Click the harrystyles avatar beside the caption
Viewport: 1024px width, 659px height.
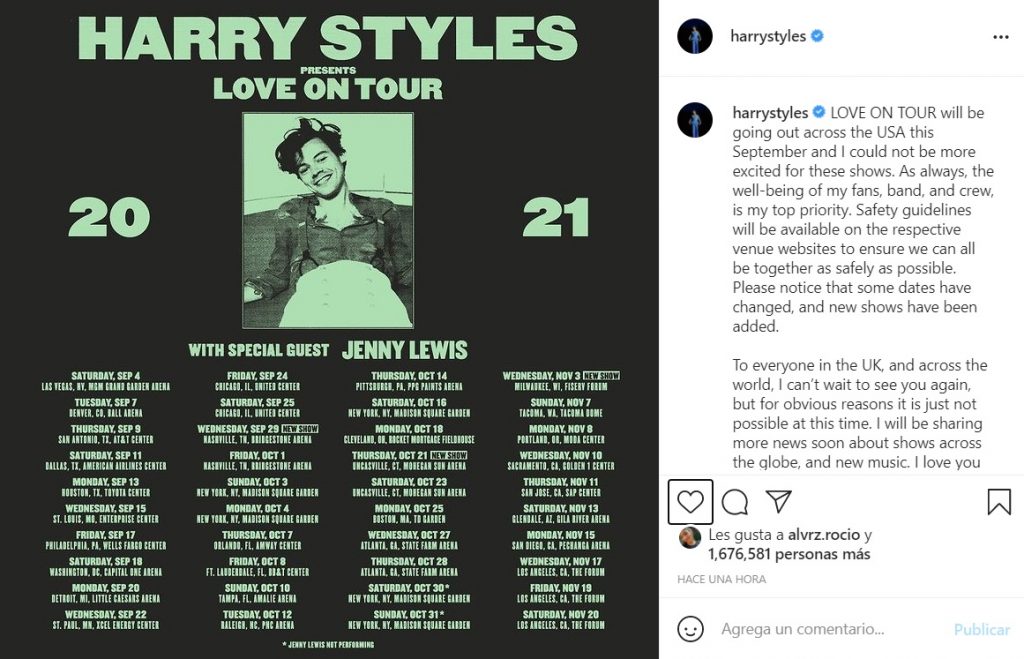[x=694, y=120]
